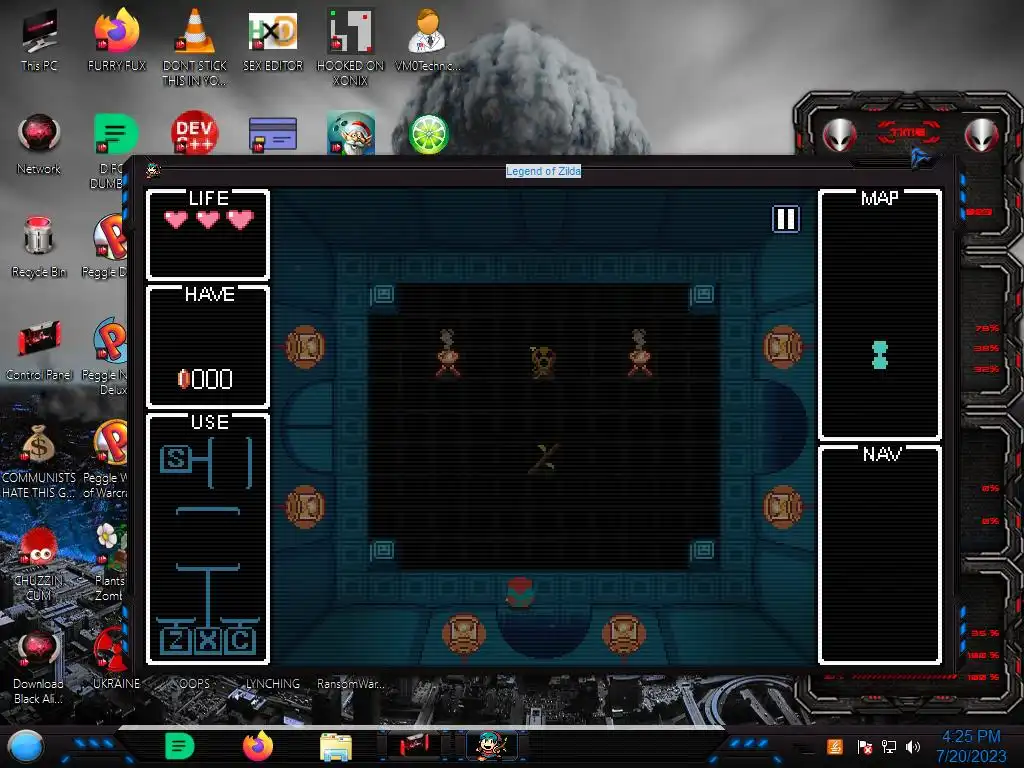Open the VM0Technic desktop icon
The width and height of the screenshot is (1024, 768).
[x=428, y=40]
